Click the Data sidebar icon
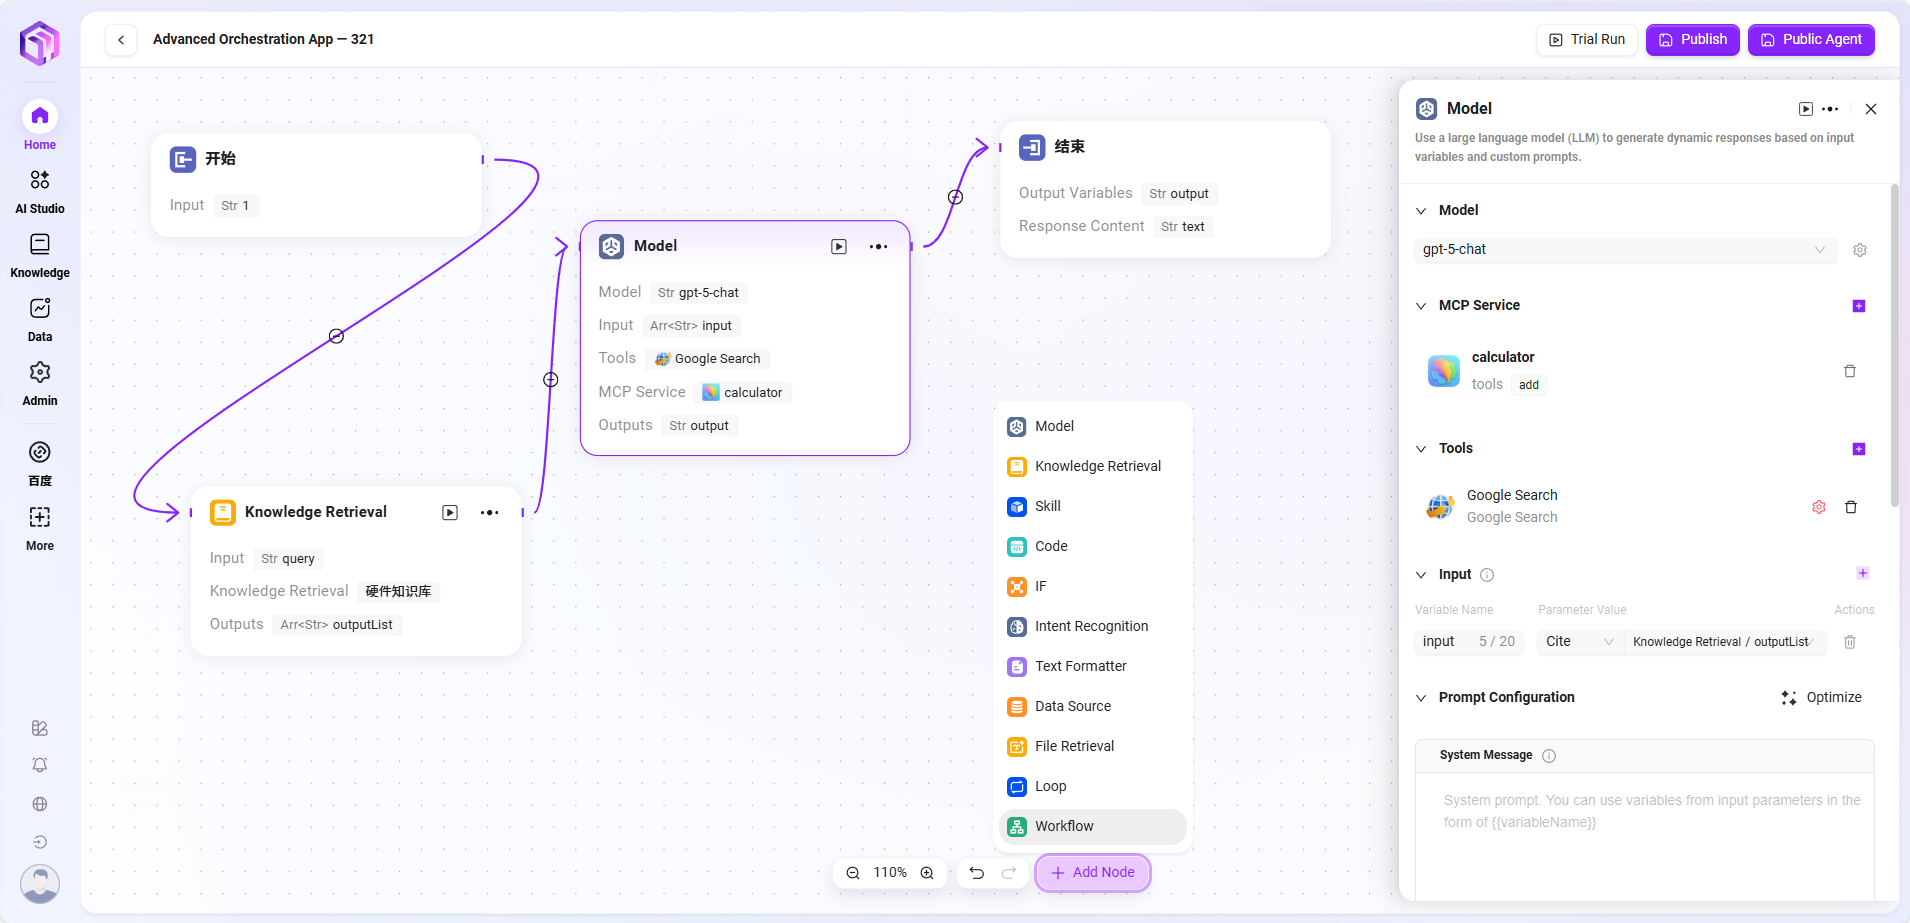Image resolution: width=1910 pixels, height=923 pixels. 40,309
